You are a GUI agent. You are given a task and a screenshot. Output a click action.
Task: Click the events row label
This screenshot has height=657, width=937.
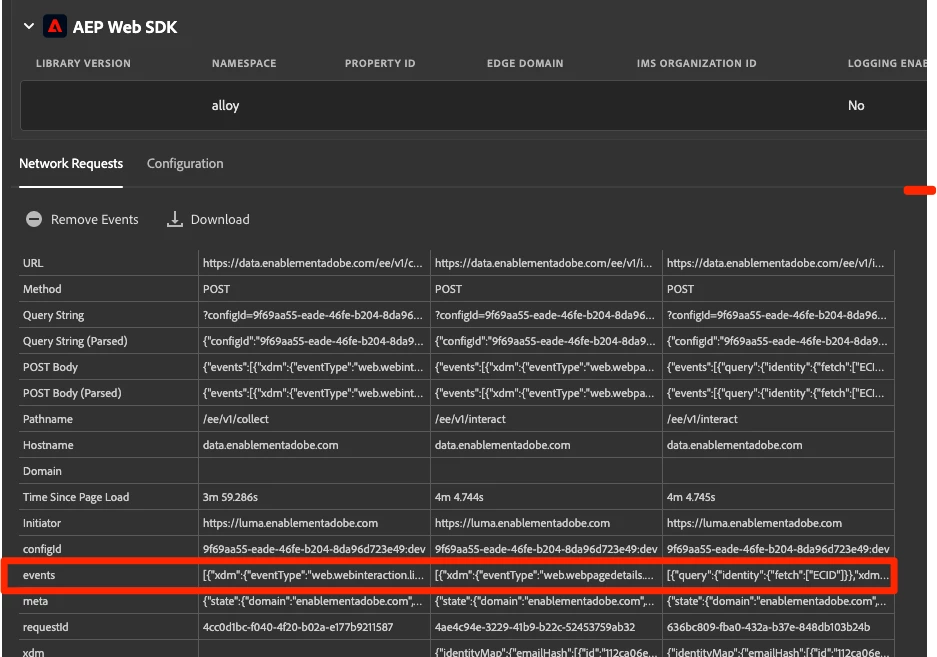click(39, 575)
